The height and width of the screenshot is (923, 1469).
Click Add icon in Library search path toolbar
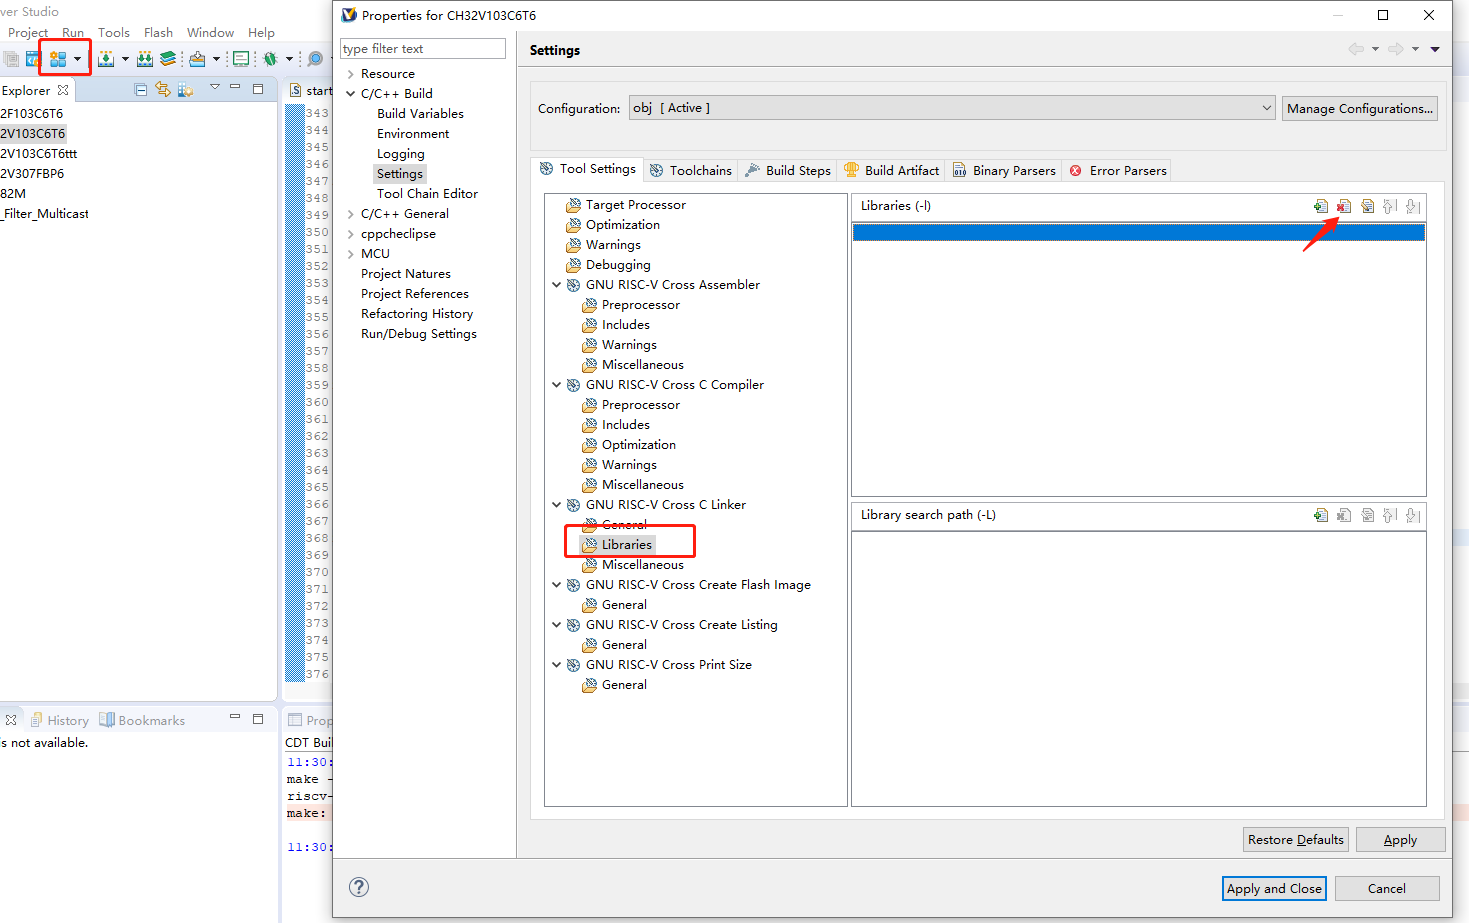pyautogui.click(x=1321, y=515)
